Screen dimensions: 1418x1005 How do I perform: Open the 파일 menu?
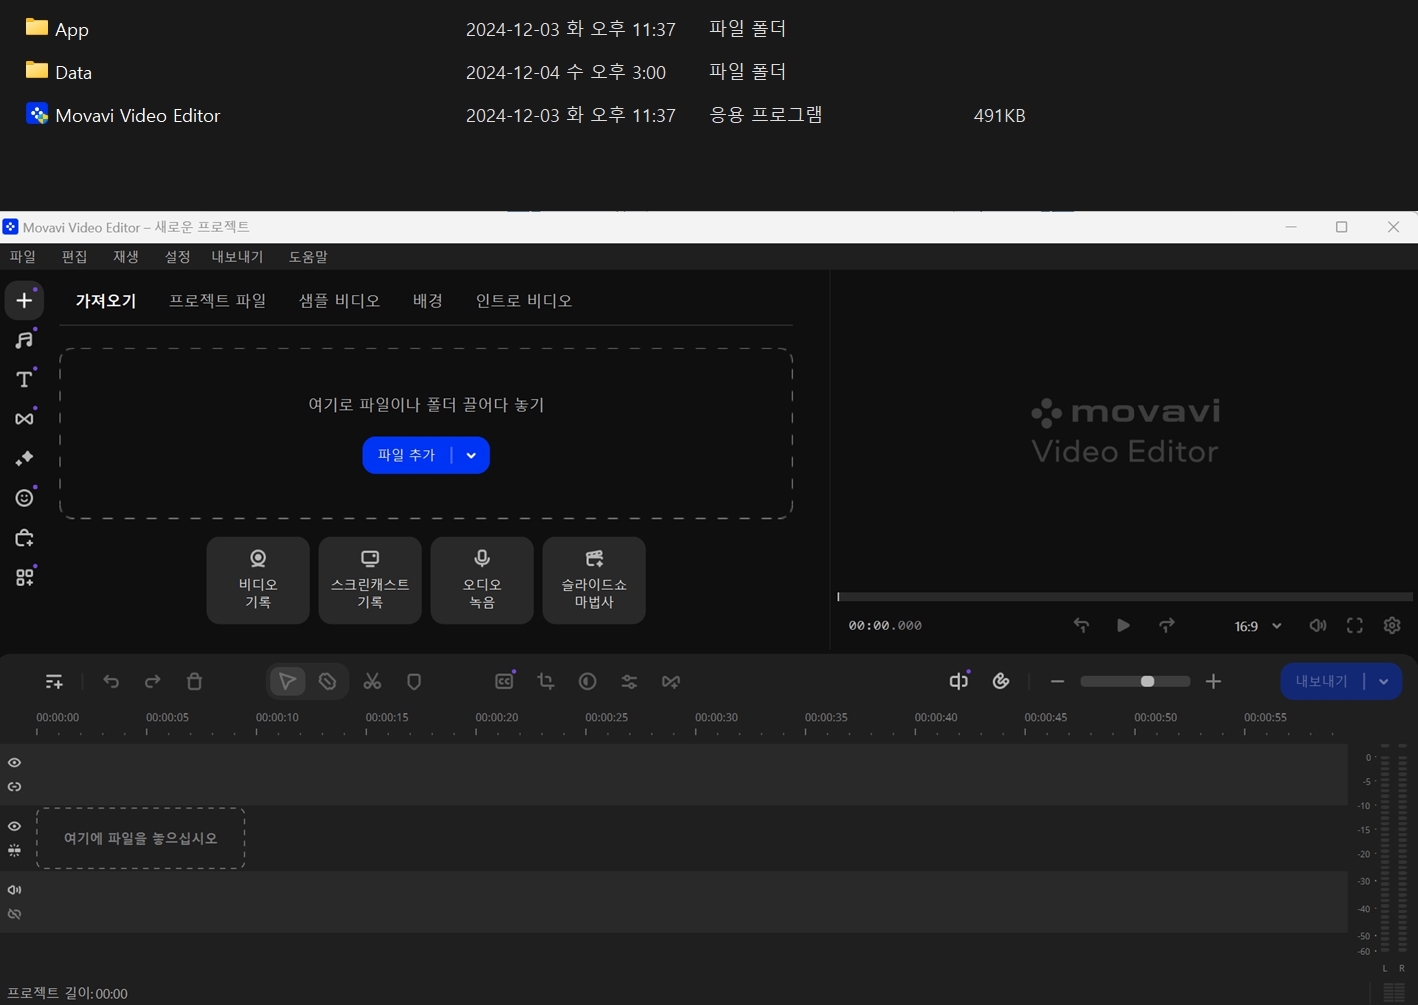click(x=23, y=257)
